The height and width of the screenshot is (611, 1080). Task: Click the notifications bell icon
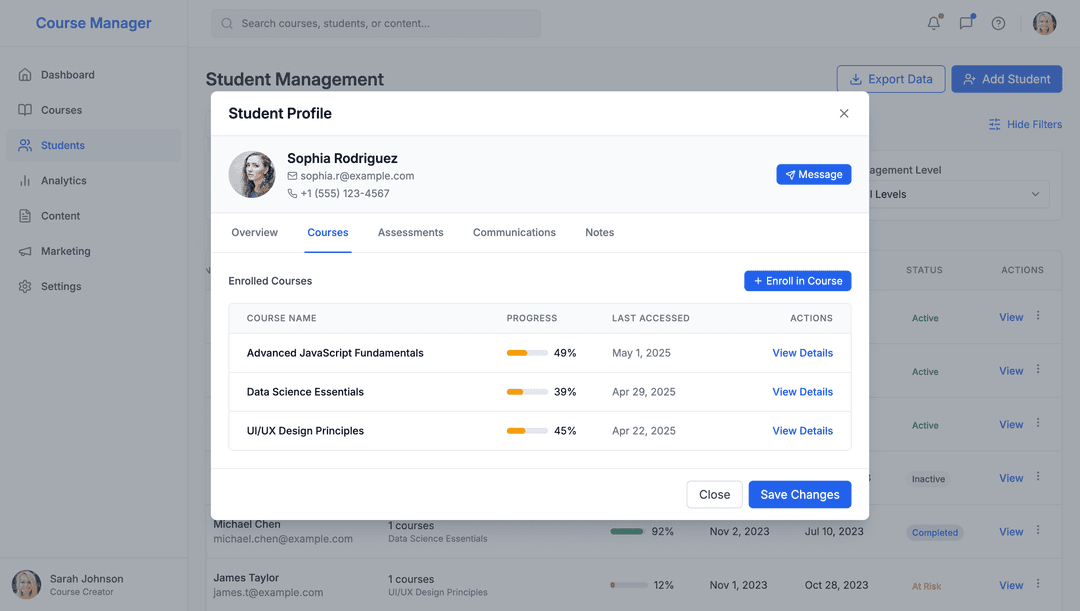[934, 23]
